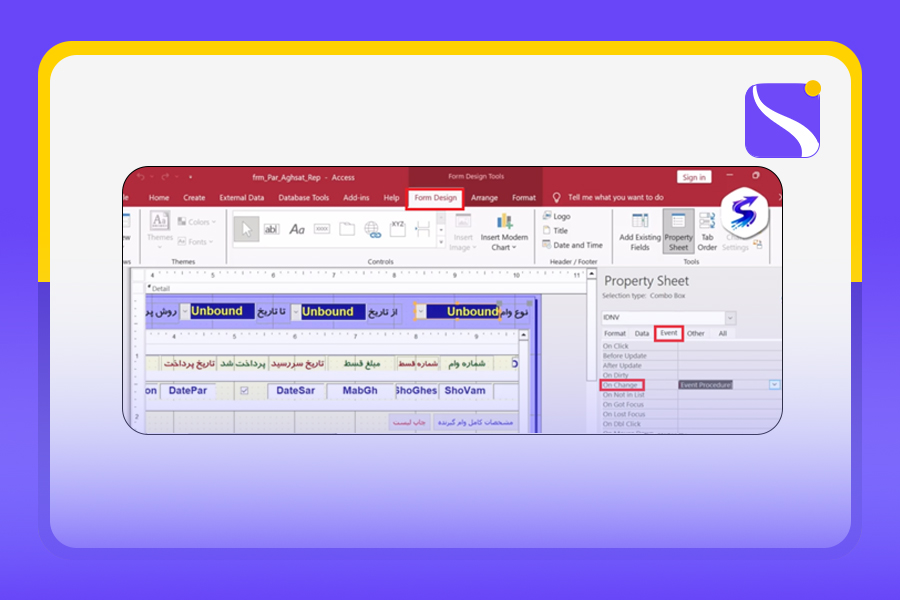Expand the Controls gallery more arrow
The height and width of the screenshot is (600, 900).
tap(441, 242)
